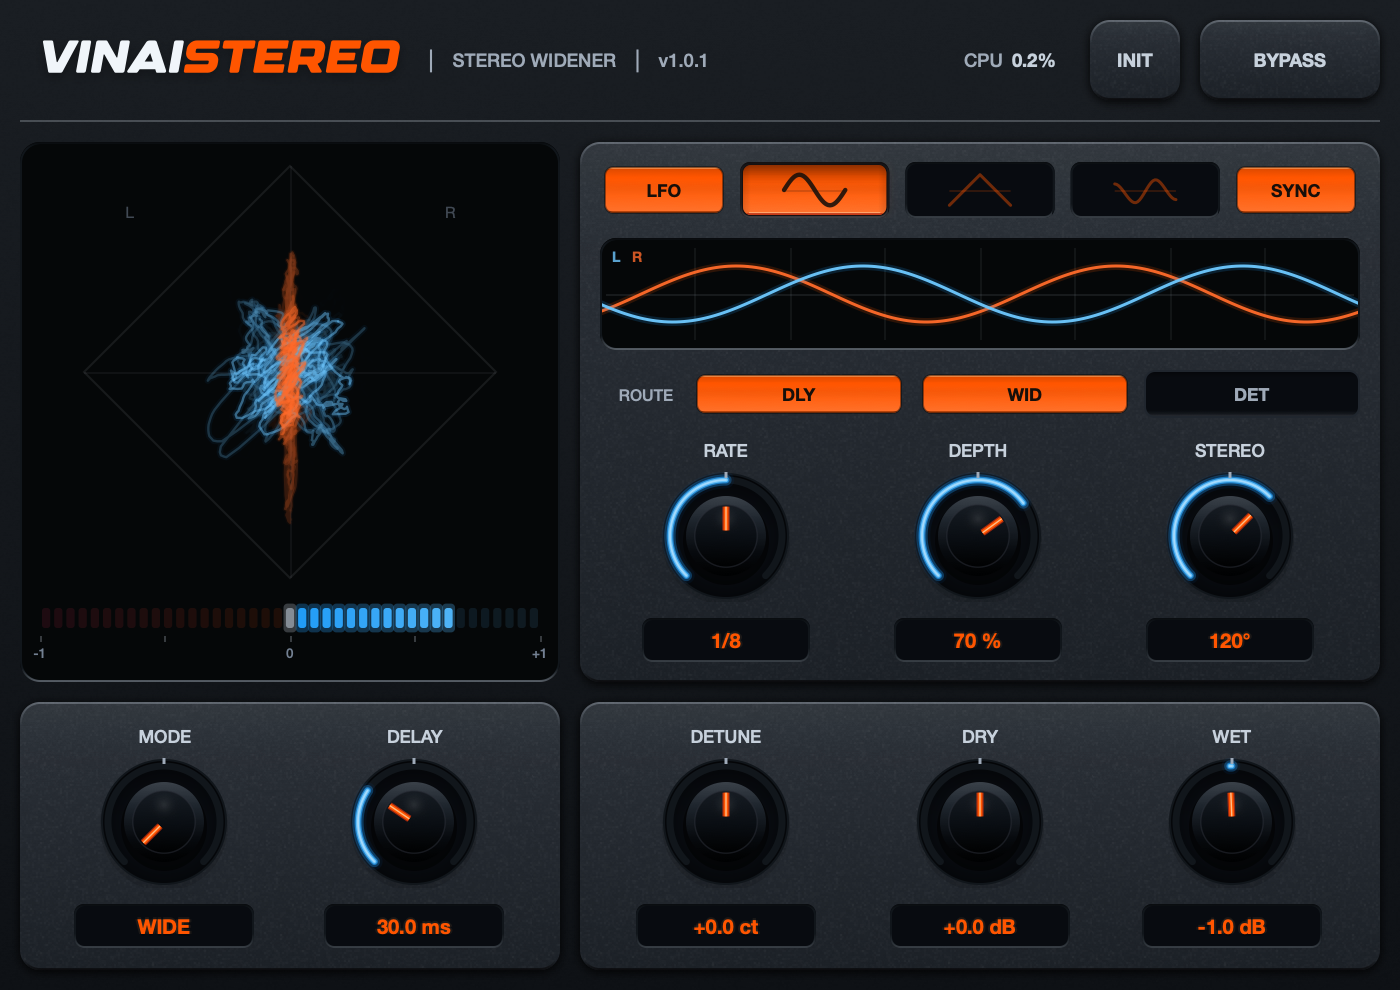Click the 120° stereo value field

1230,640
